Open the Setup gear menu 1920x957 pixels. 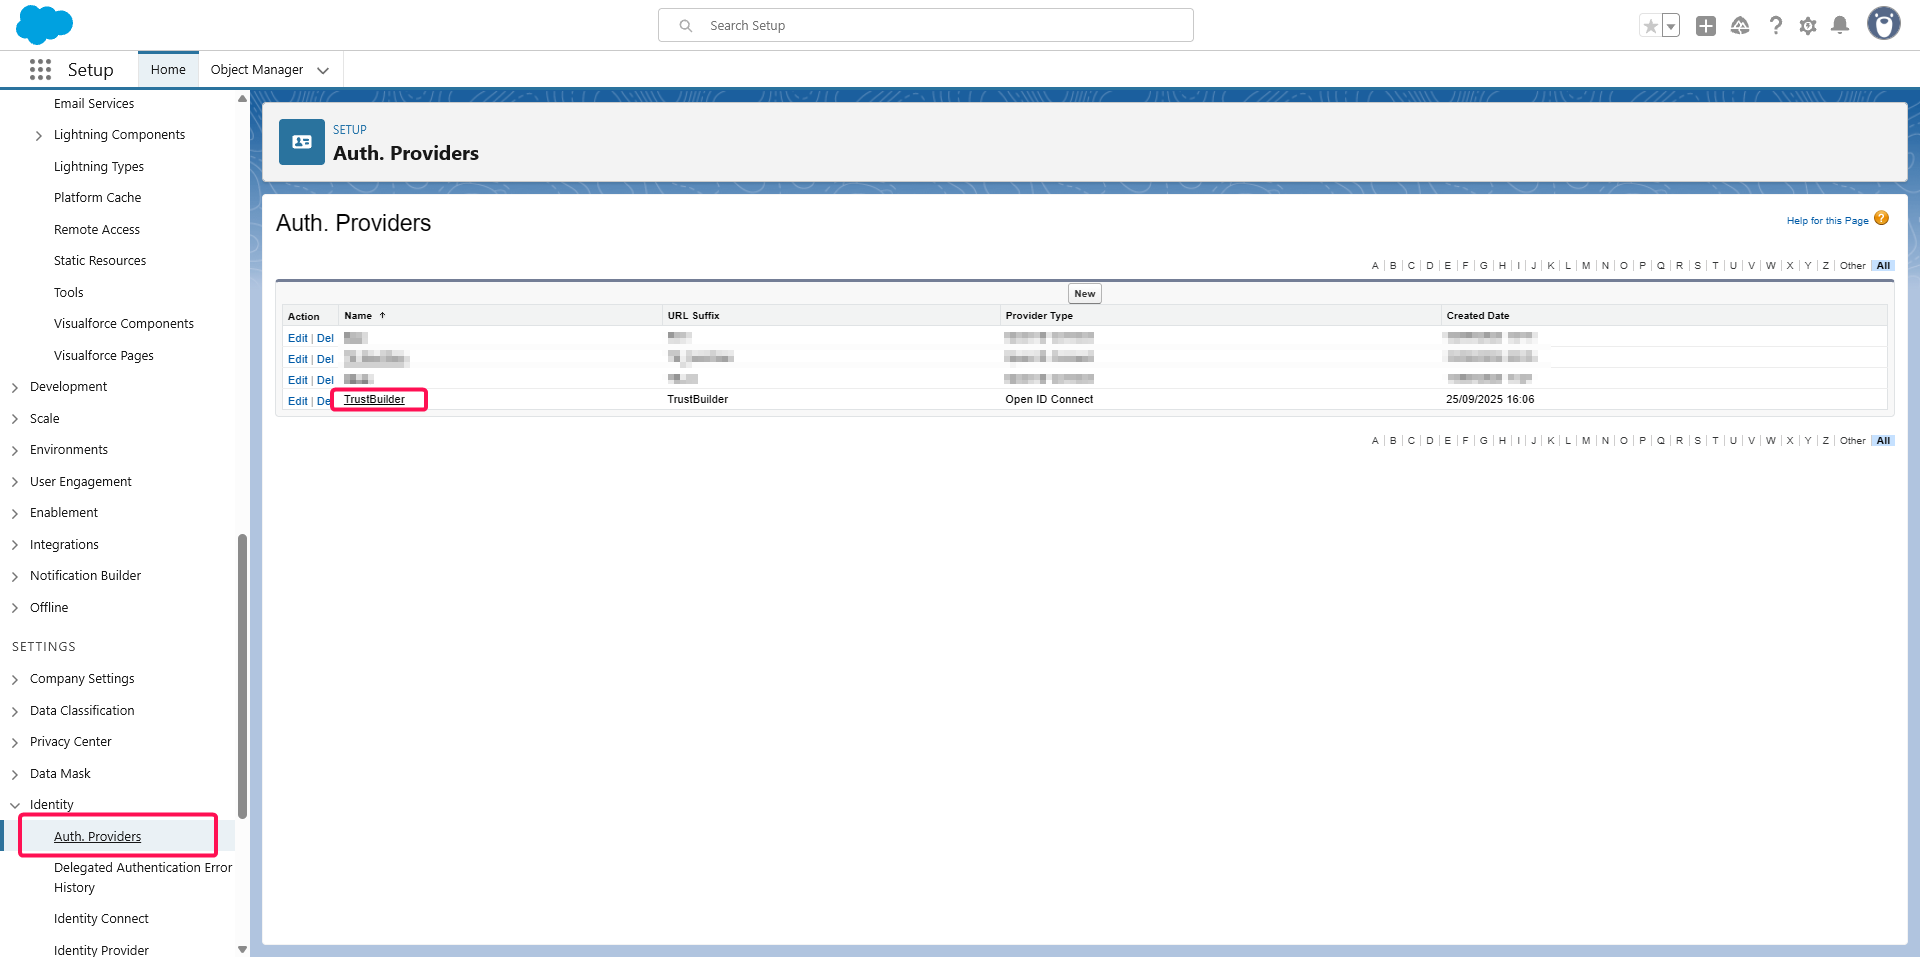[x=1808, y=26]
